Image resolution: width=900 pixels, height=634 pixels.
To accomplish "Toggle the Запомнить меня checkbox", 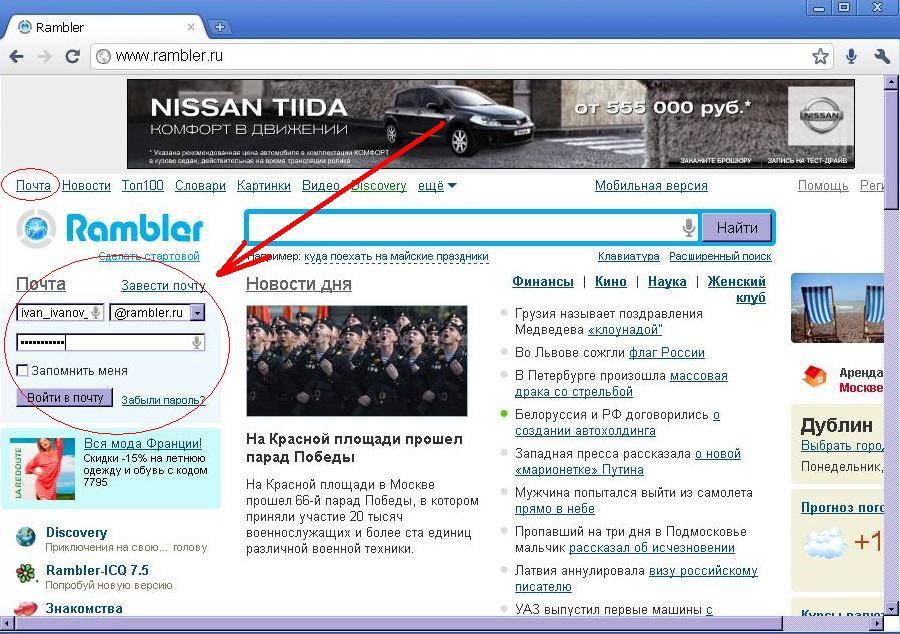I will (22, 371).
